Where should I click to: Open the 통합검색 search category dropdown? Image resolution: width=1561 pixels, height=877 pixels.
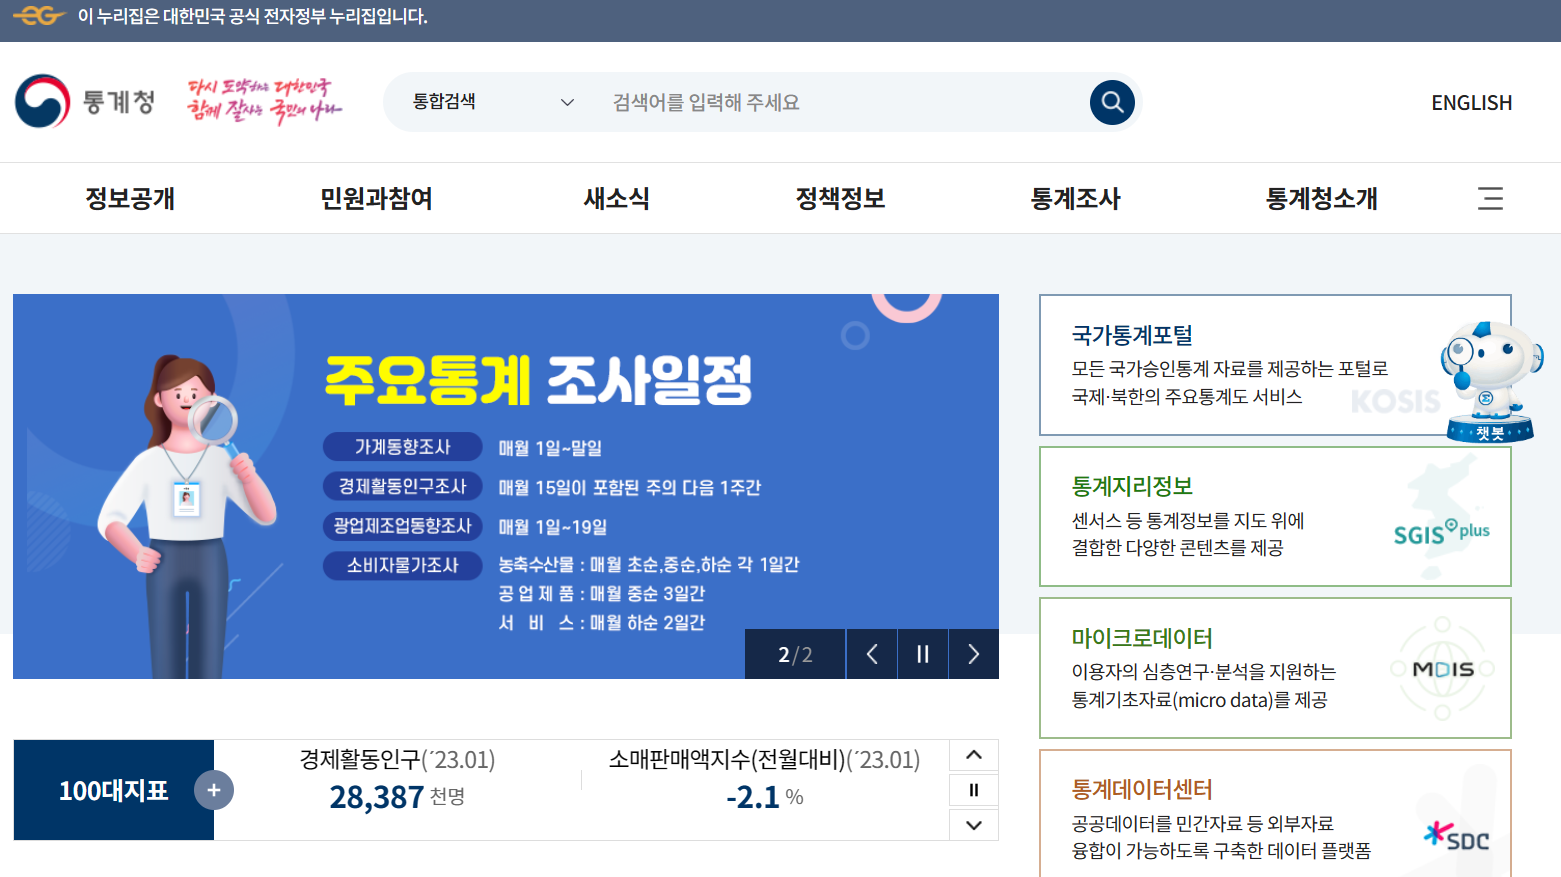point(490,101)
